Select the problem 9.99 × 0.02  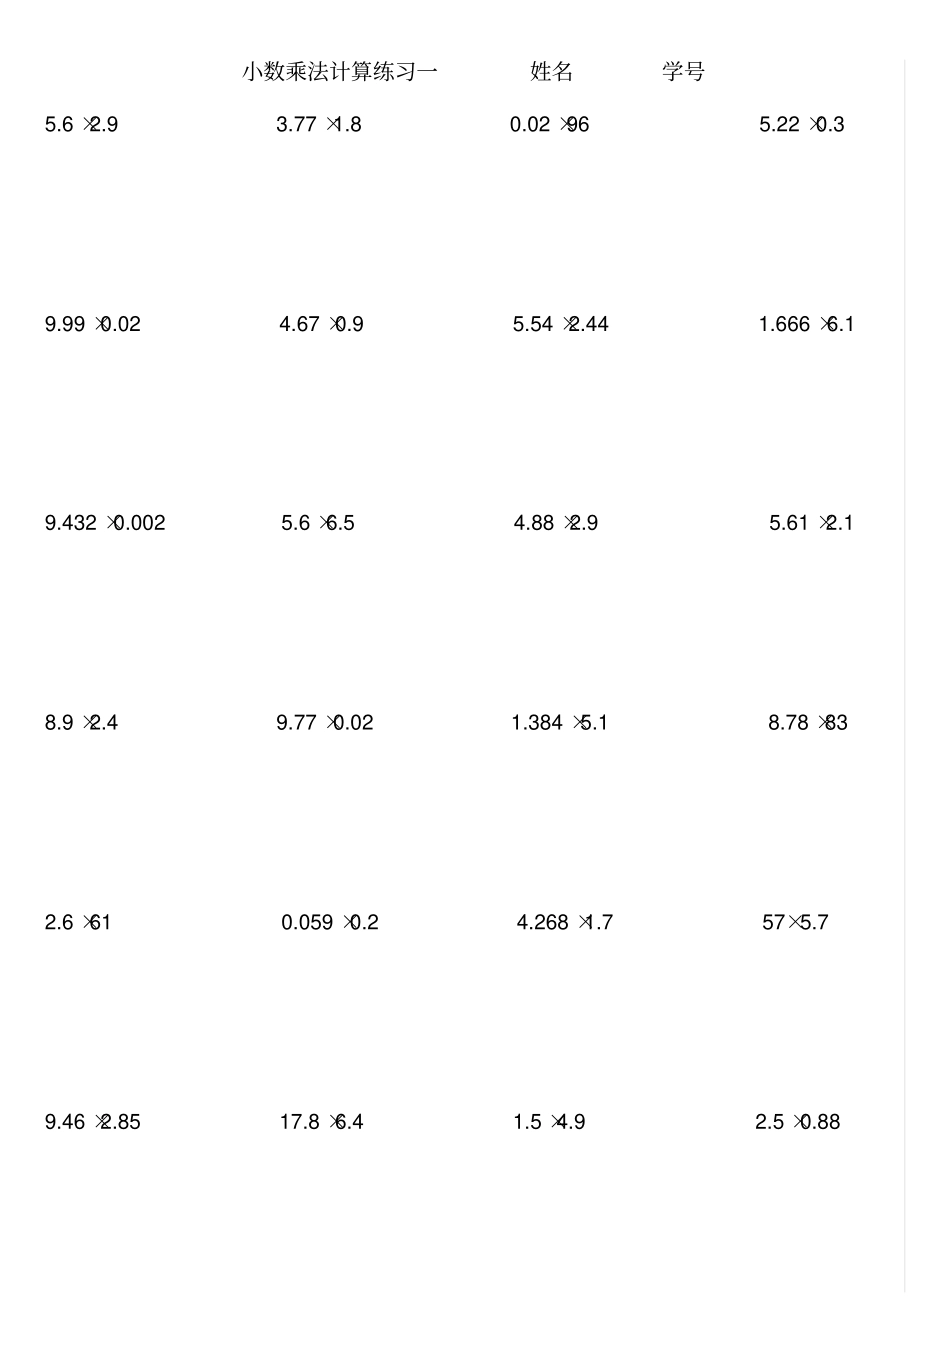tap(92, 324)
